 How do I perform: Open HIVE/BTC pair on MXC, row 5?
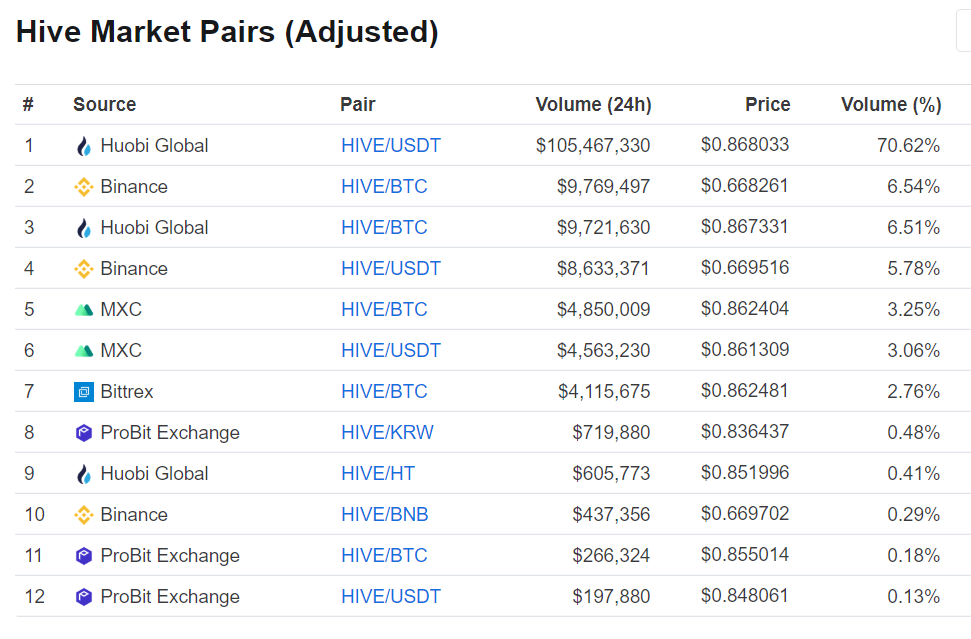click(x=384, y=309)
